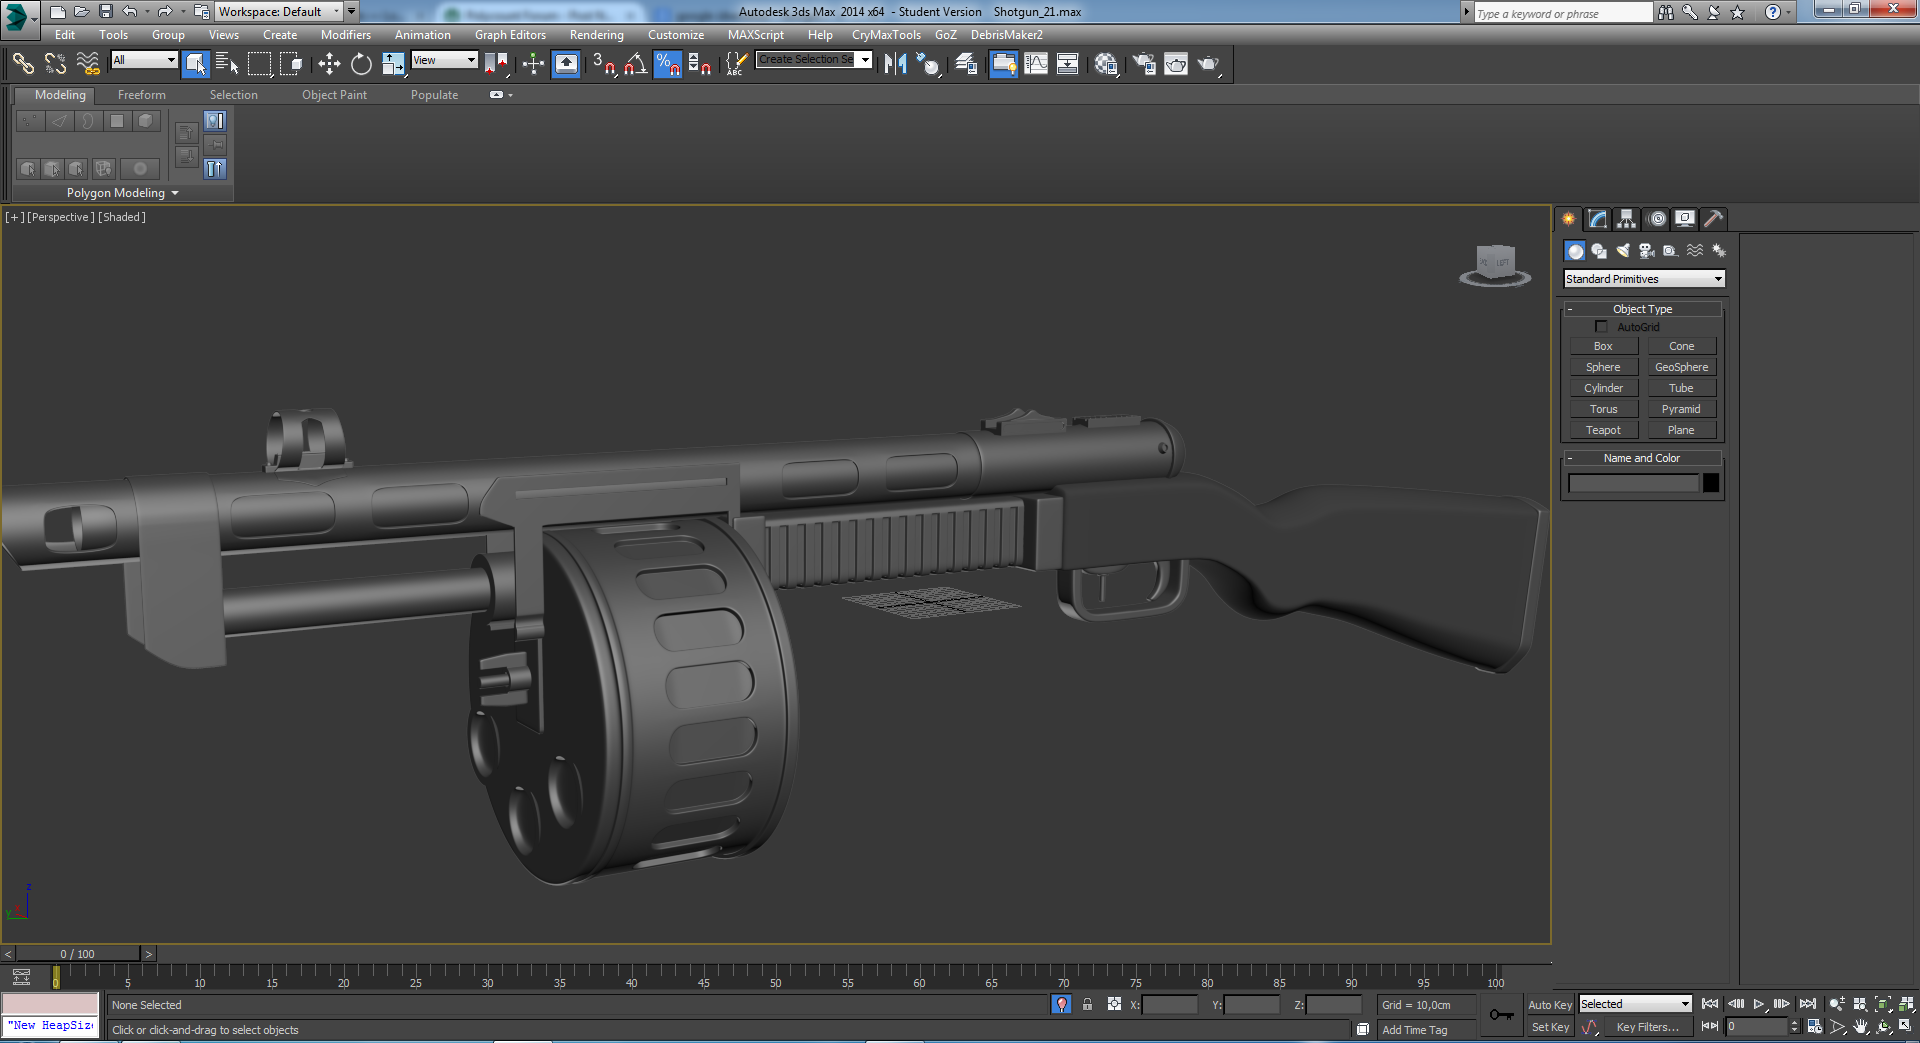Click the Select and Manipulate icon

click(533, 64)
